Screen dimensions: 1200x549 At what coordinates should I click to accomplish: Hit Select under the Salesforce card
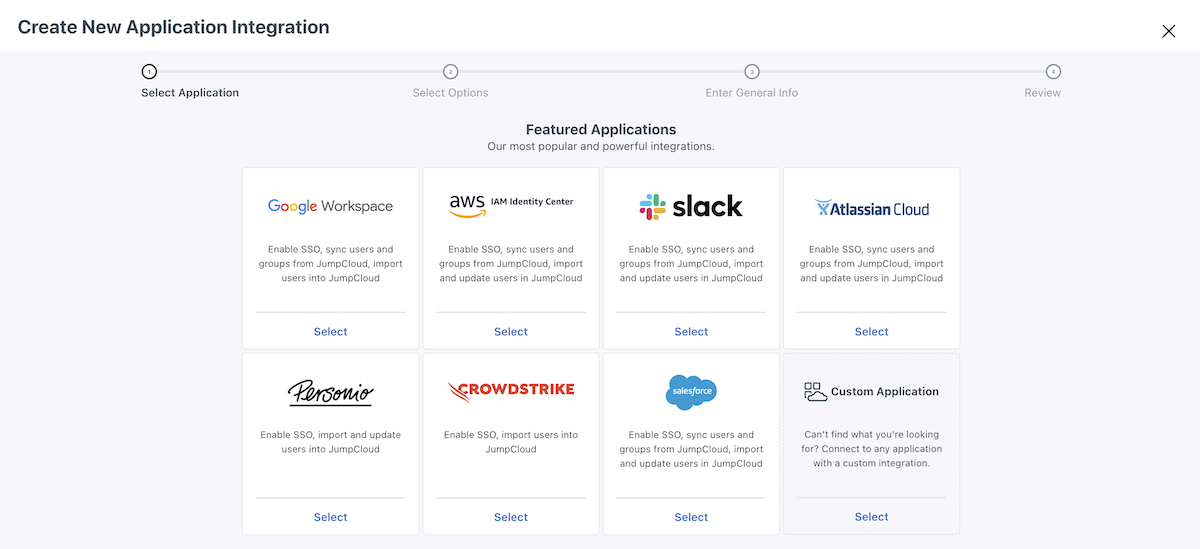click(691, 517)
